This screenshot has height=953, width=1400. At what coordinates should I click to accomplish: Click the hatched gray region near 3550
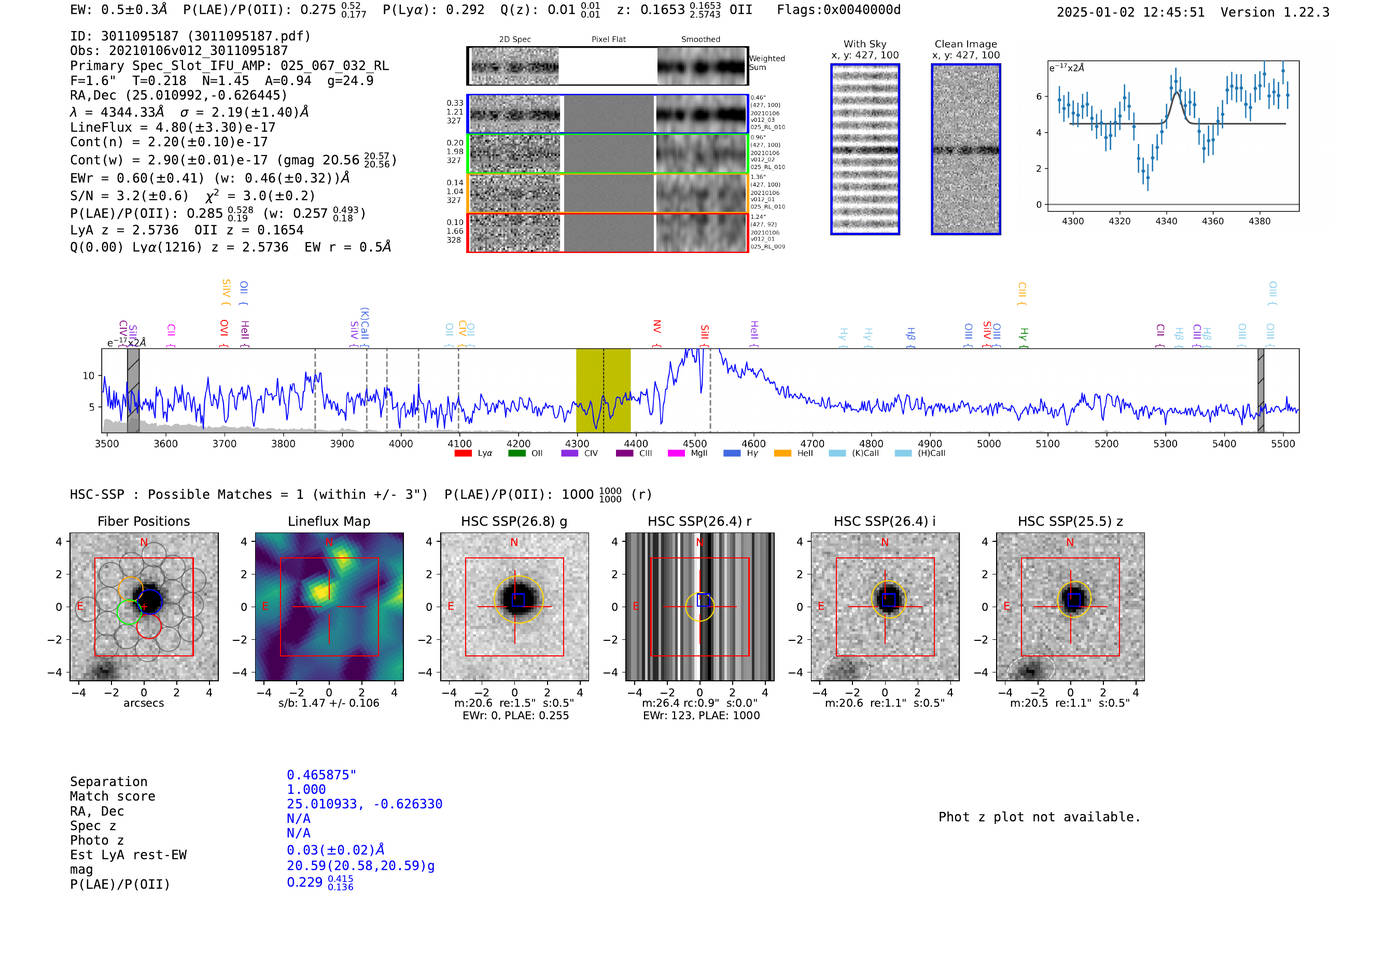click(x=133, y=390)
